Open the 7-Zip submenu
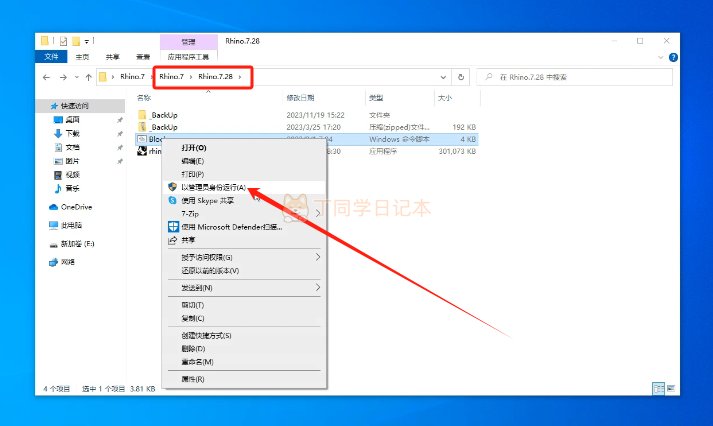 tap(245, 214)
